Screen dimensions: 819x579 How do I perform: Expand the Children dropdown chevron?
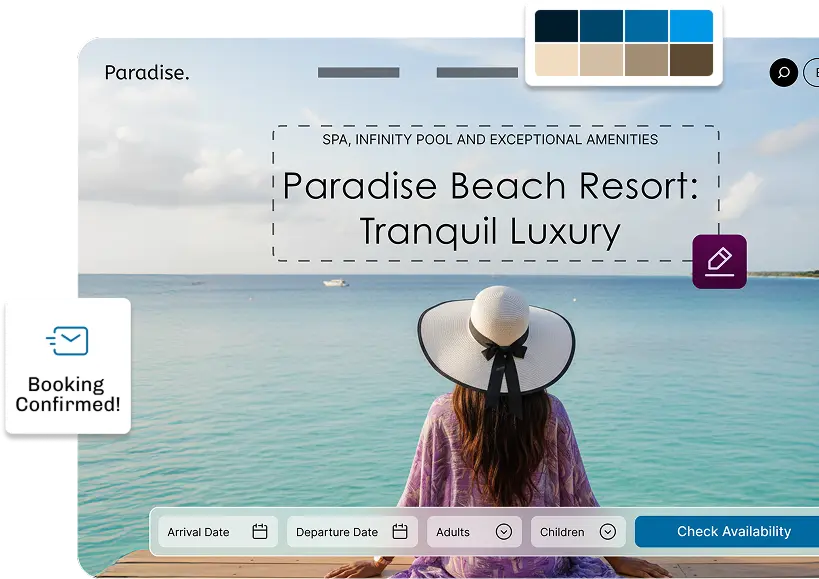[607, 532]
